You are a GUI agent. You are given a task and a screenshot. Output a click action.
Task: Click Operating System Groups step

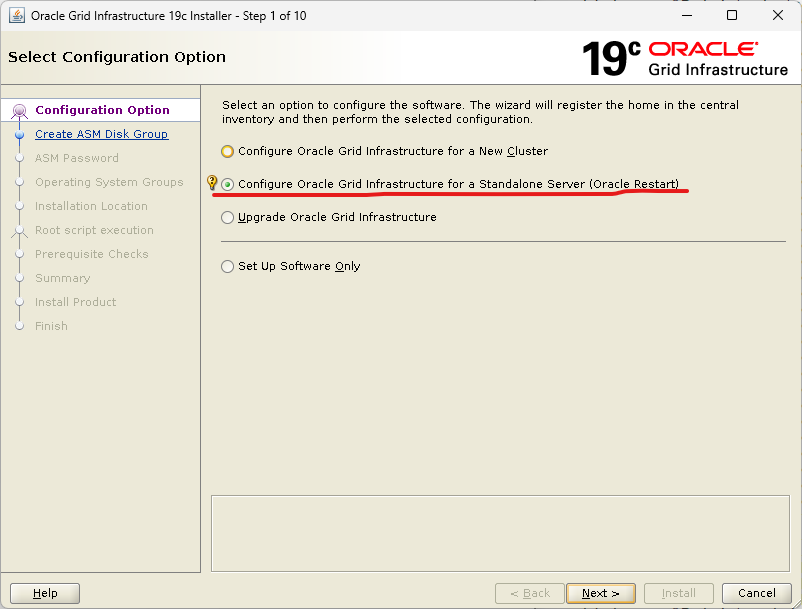[x=109, y=182]
